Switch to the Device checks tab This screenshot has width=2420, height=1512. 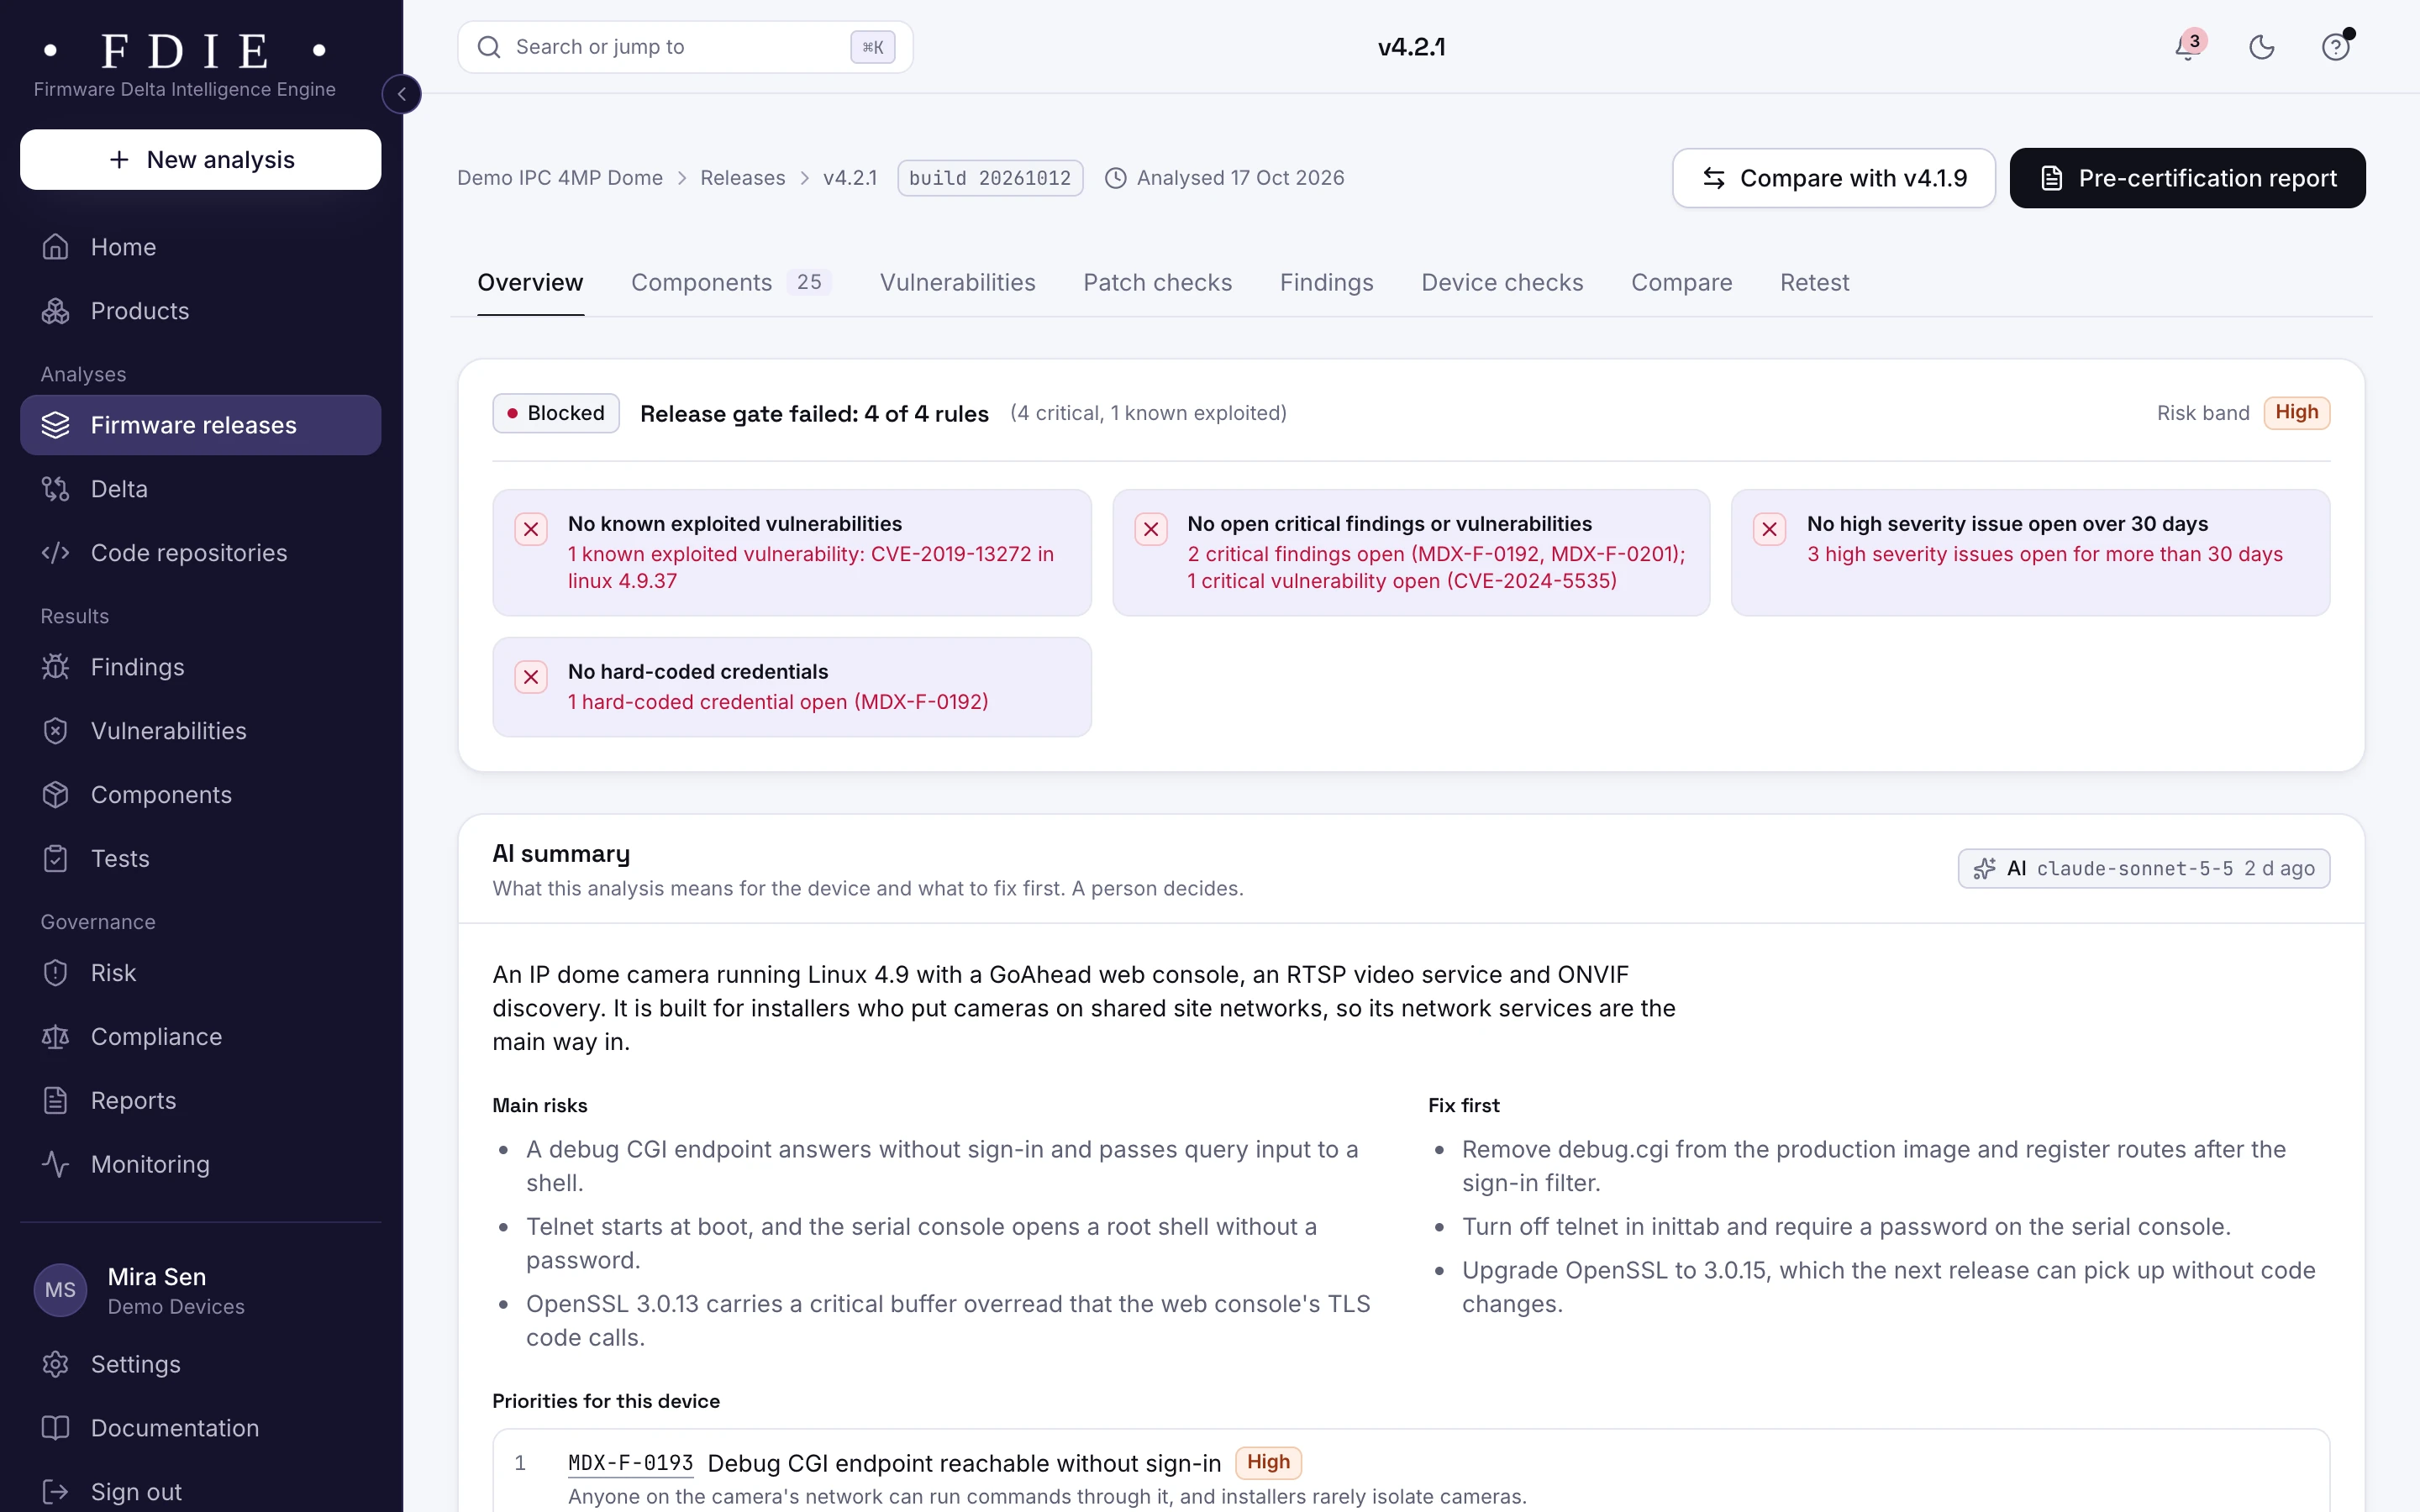pos(1502,283)
